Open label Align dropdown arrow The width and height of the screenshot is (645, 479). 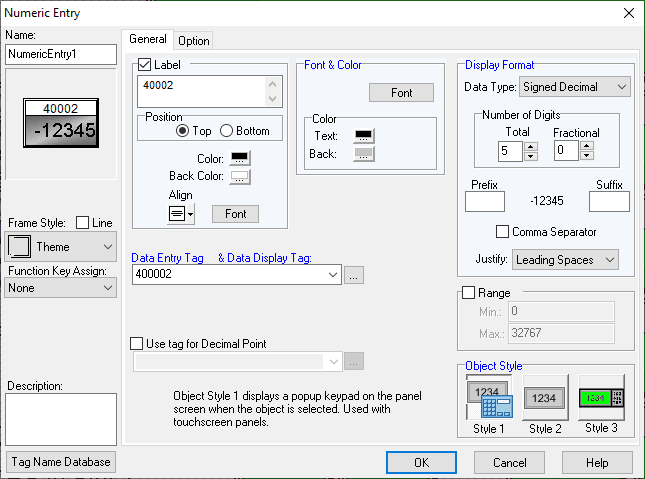[190, 214]
